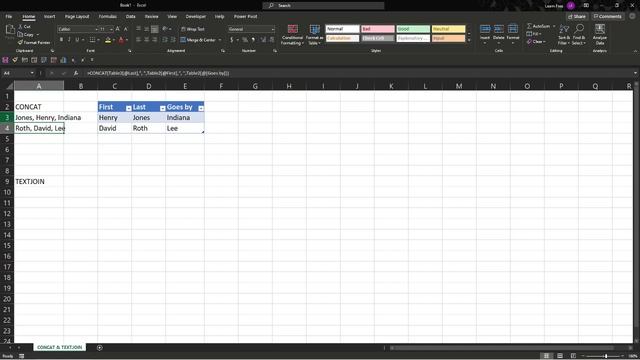
Task: Apply Accounting dollar format
Action: 231,40
